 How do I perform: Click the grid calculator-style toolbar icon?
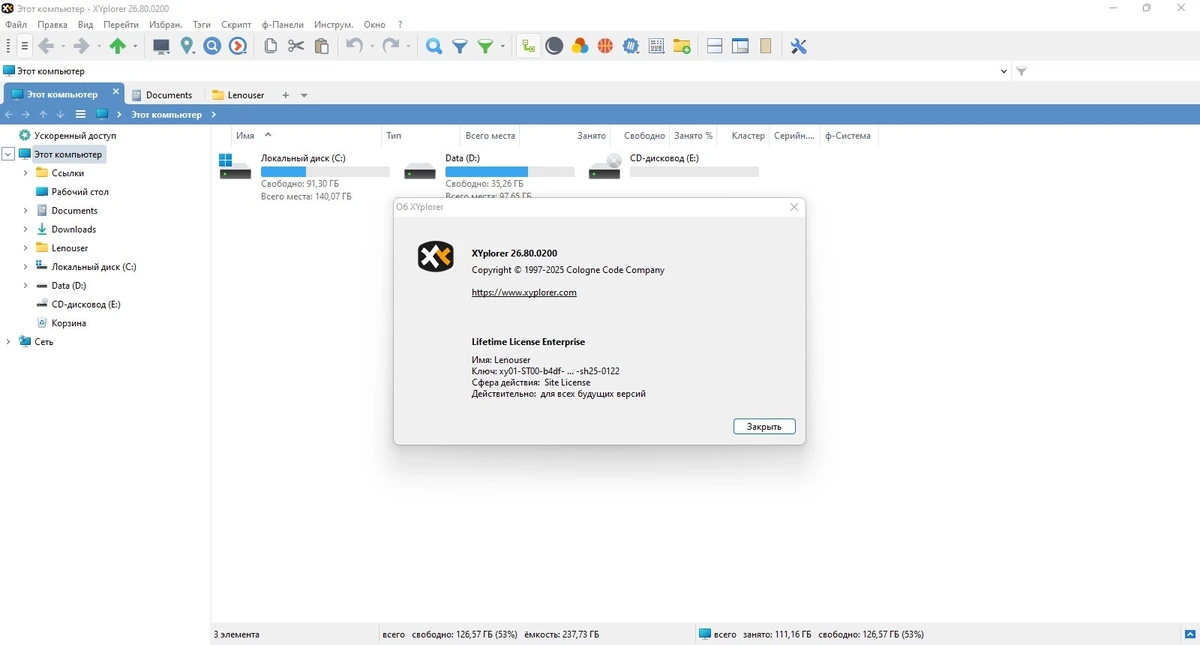tap(657, 46)
